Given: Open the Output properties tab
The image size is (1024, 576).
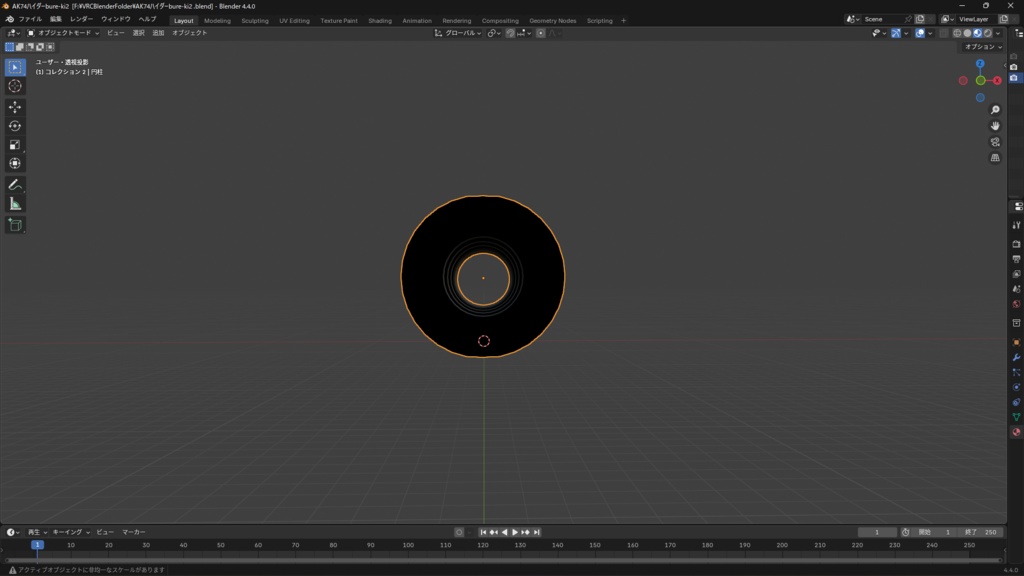Looking at the screenshot, I should coord(1016,259).
